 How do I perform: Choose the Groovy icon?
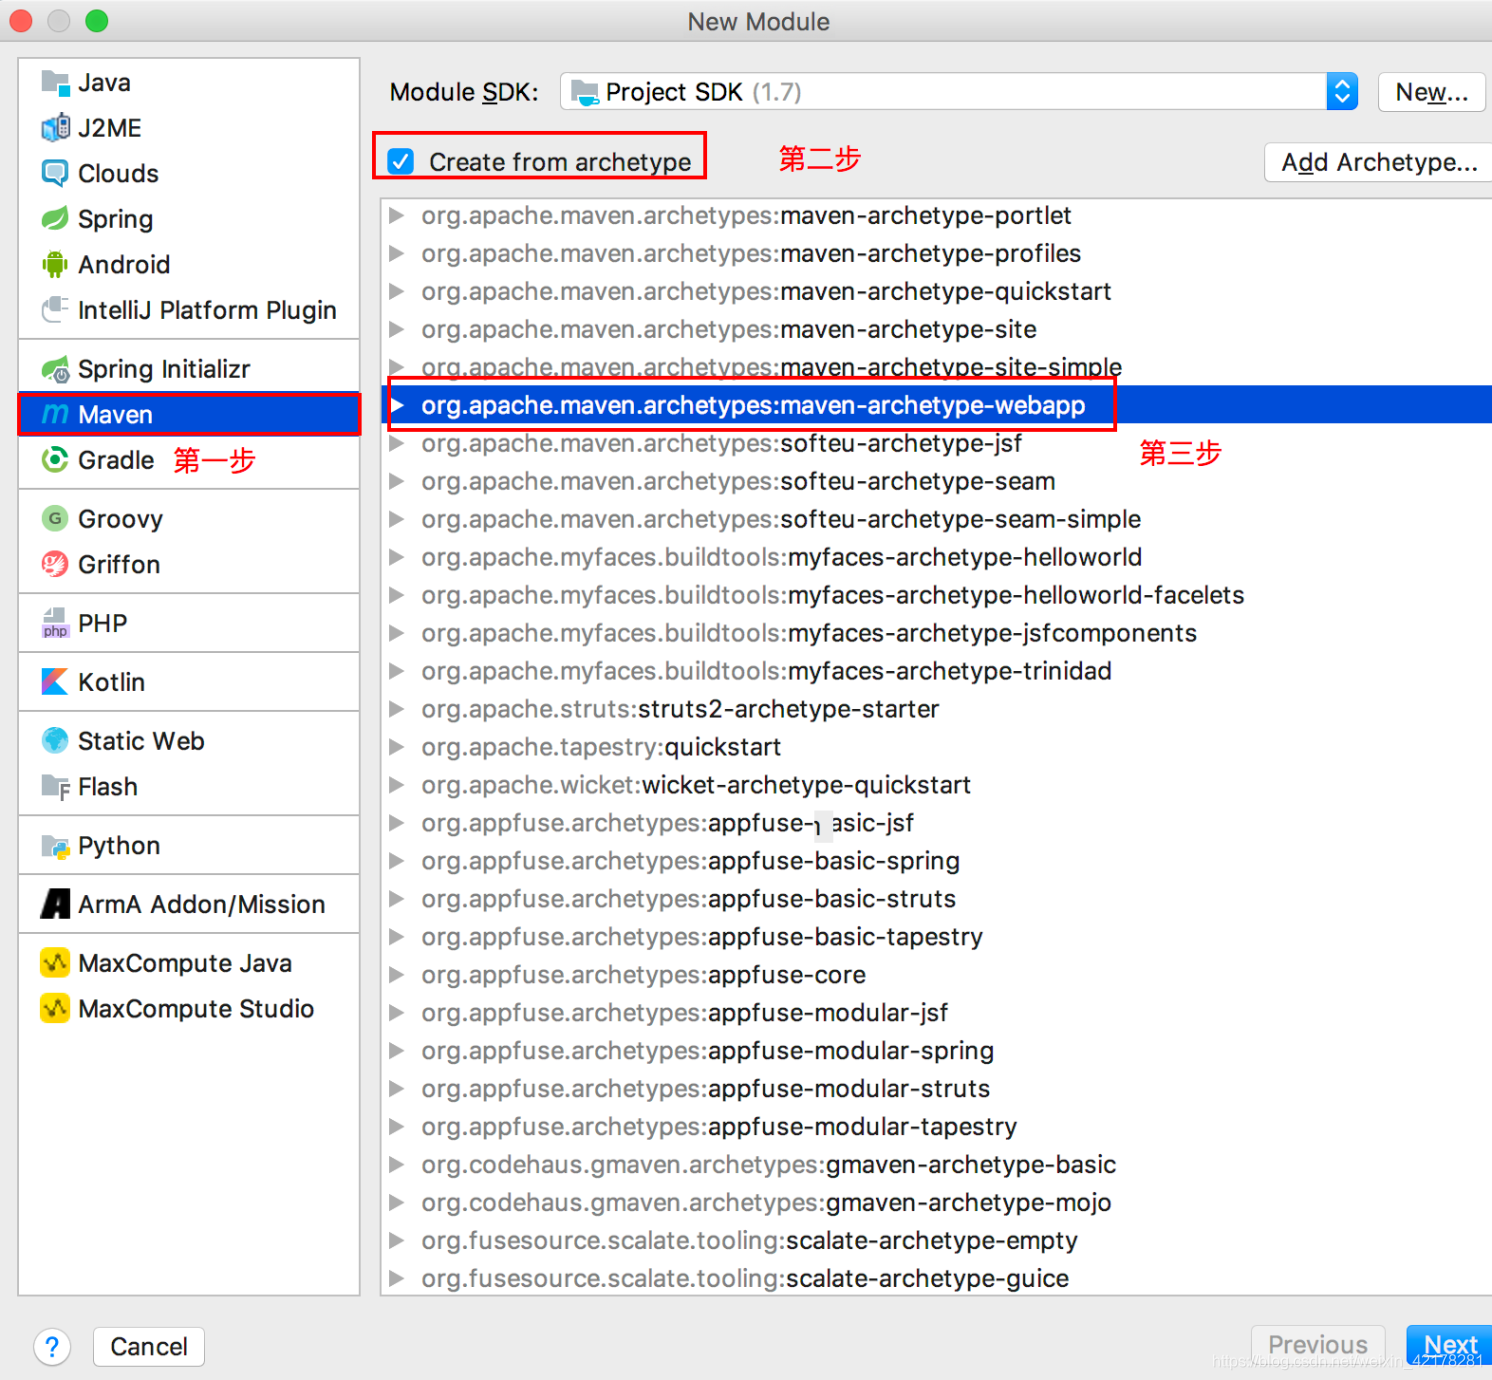click(55, 519)
